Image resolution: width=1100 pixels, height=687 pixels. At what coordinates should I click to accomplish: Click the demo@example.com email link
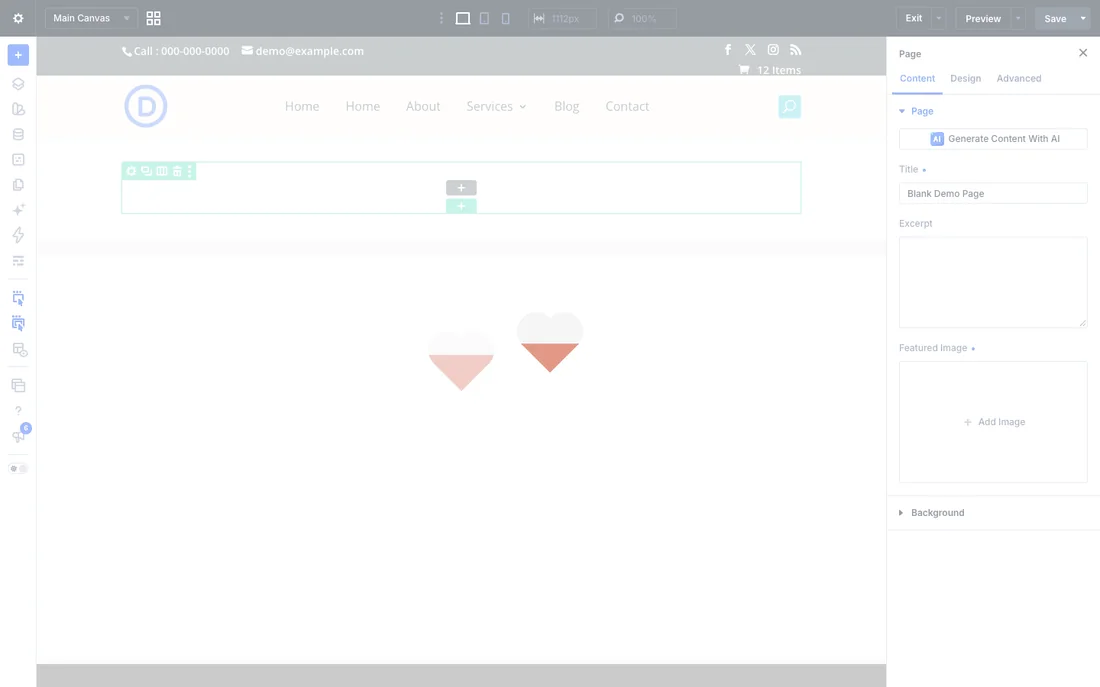click(x=302, y=51)
